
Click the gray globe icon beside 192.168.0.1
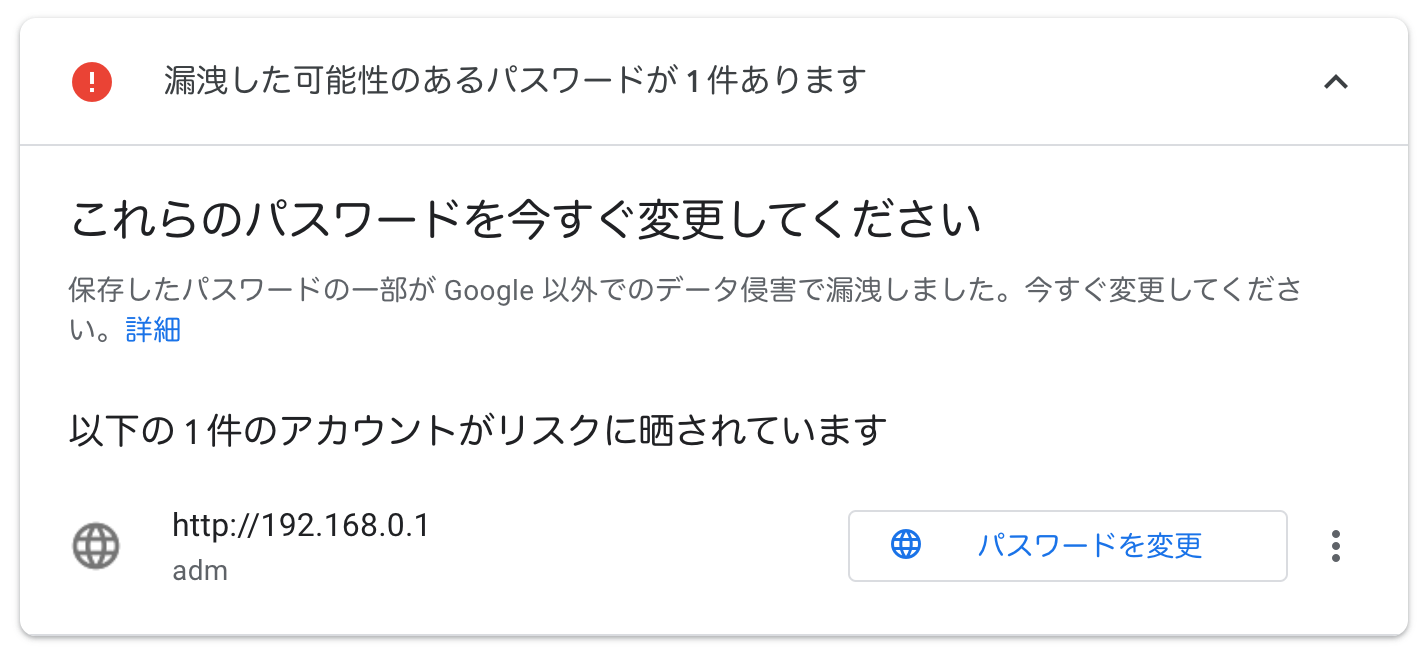pyautogui.click(x=96, y=546)
